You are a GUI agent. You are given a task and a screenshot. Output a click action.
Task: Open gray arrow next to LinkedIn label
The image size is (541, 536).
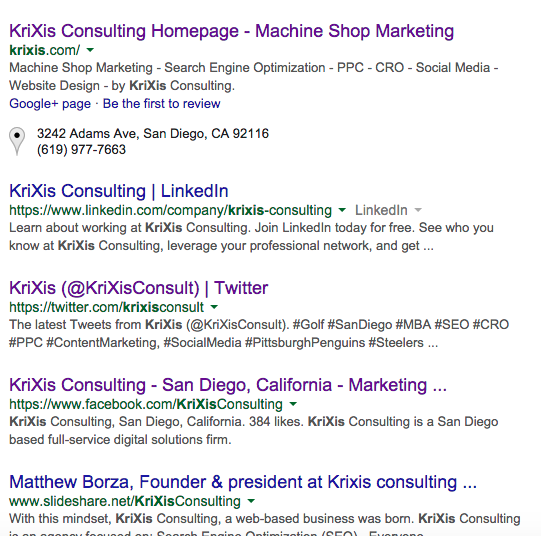pos(418,210)
